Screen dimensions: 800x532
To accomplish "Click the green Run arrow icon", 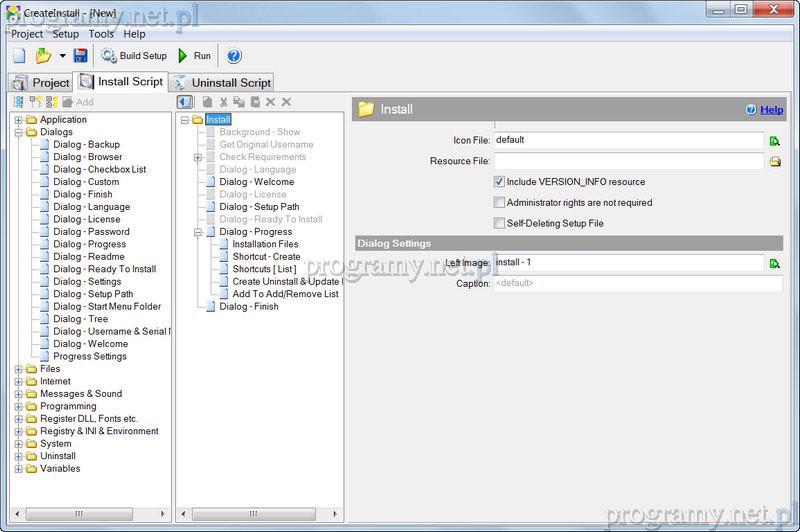I will tap(183, 56).
